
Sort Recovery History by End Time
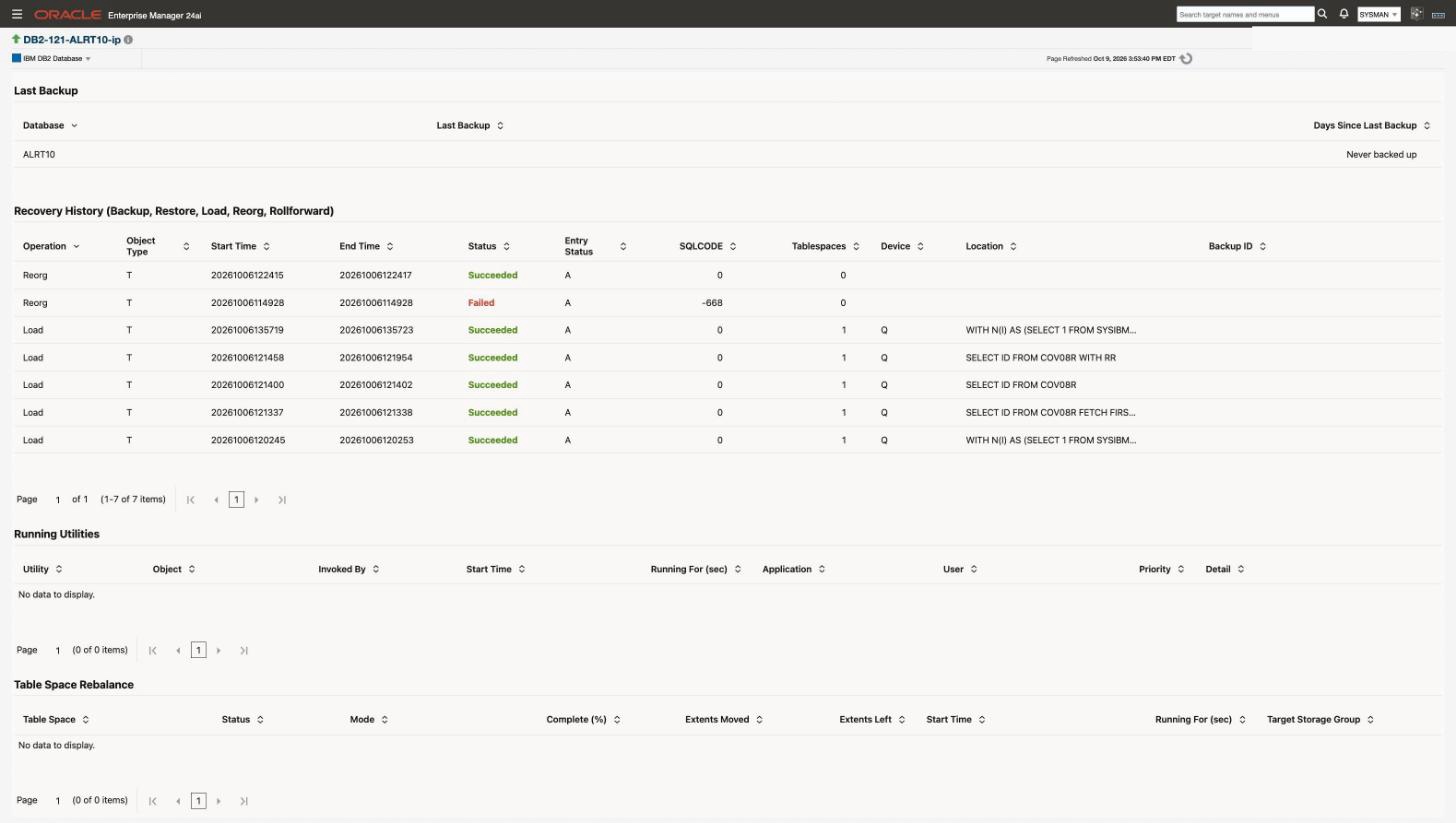(390, 246)
